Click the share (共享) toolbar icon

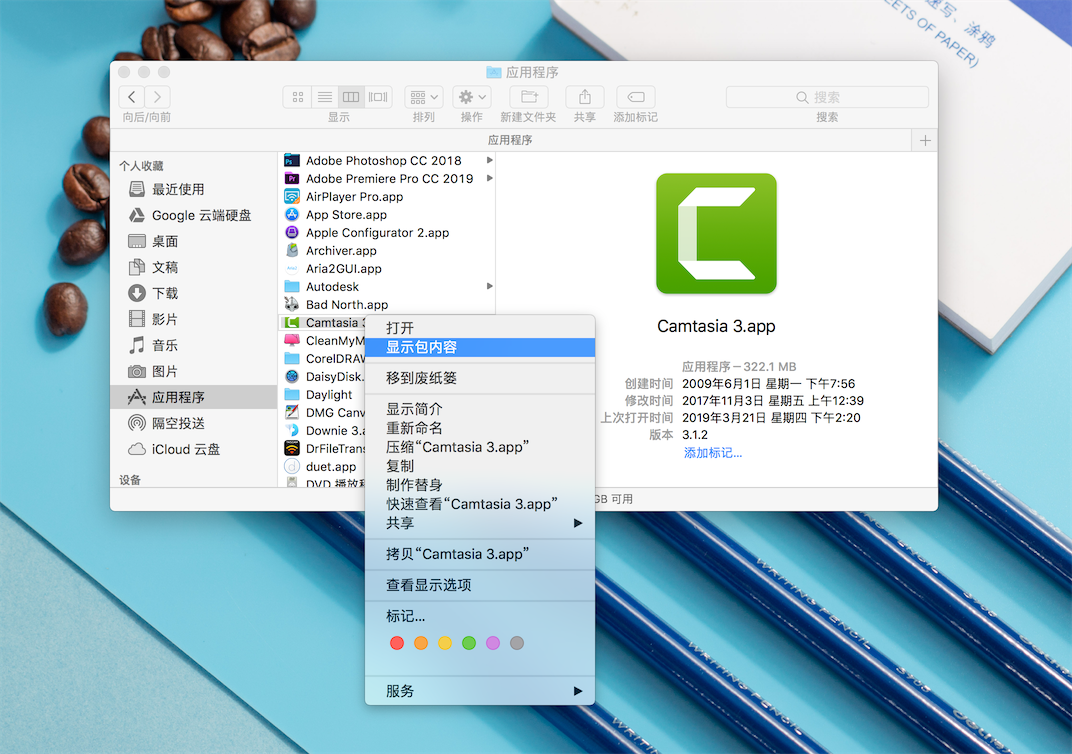(x=585, y=97)
